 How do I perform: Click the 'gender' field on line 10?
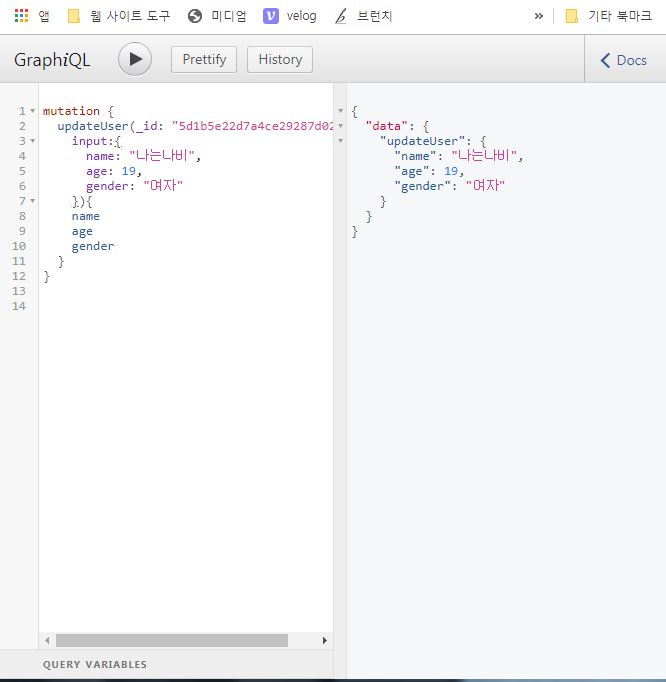pos(93,246)
